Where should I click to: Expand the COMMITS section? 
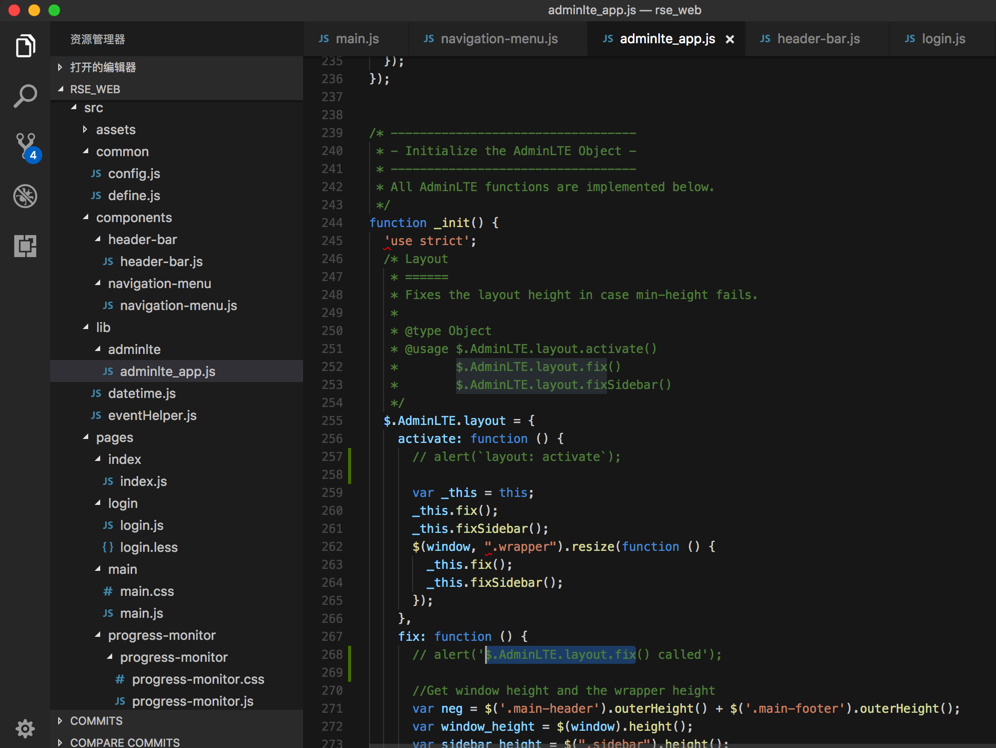pos(96,721)
